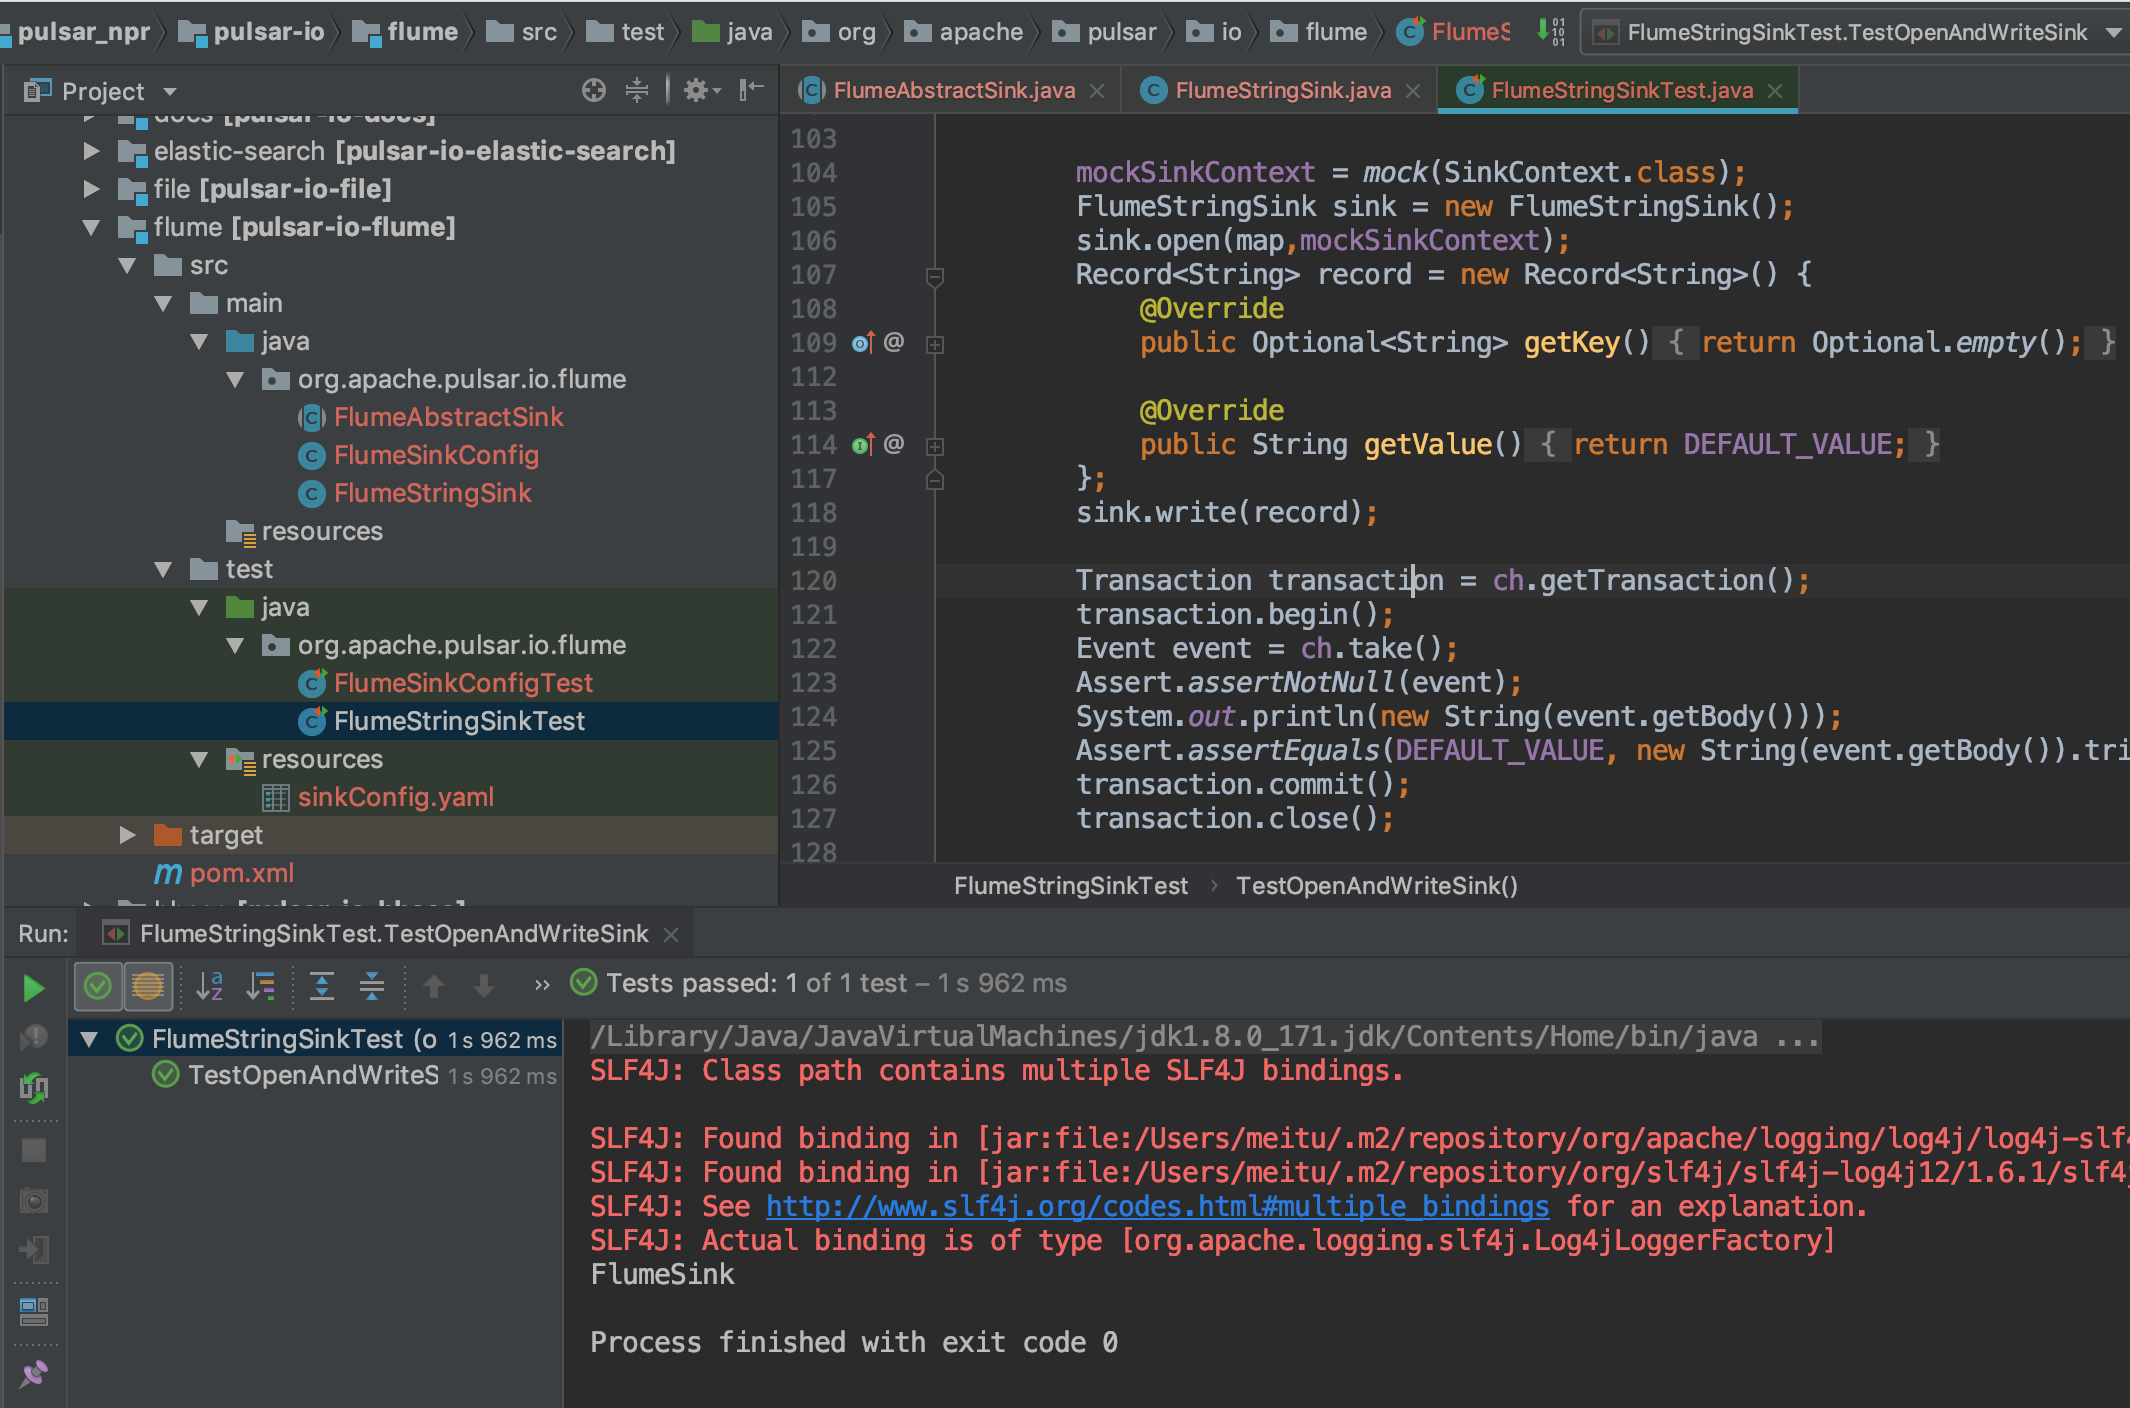
Task: Expand file [pulsar-io-file] module
Action: click(91, 189)
